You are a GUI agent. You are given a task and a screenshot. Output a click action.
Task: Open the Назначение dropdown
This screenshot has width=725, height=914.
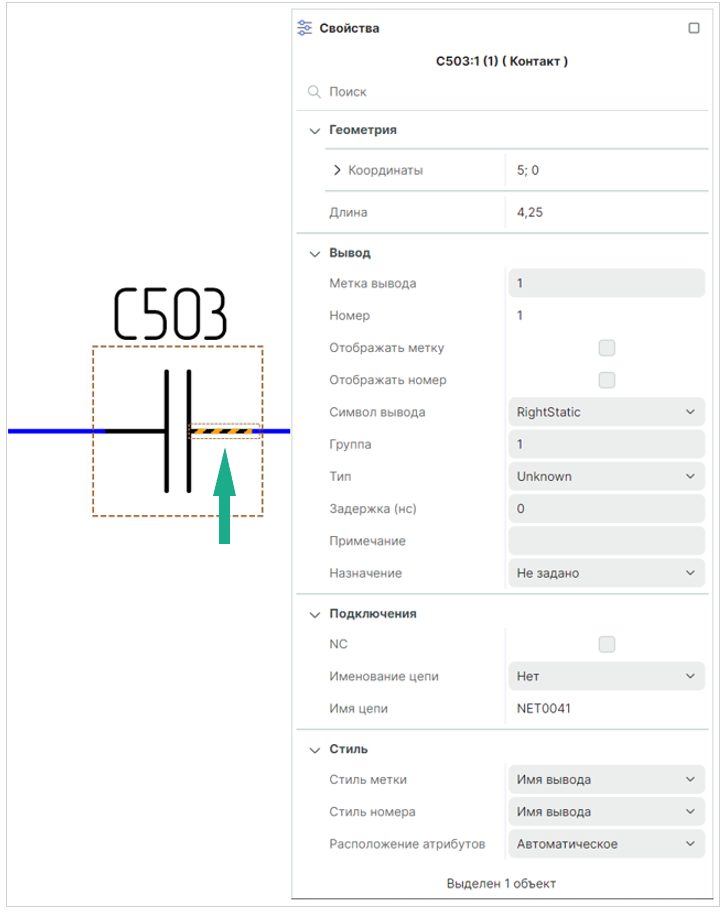[x=606, y=573]
